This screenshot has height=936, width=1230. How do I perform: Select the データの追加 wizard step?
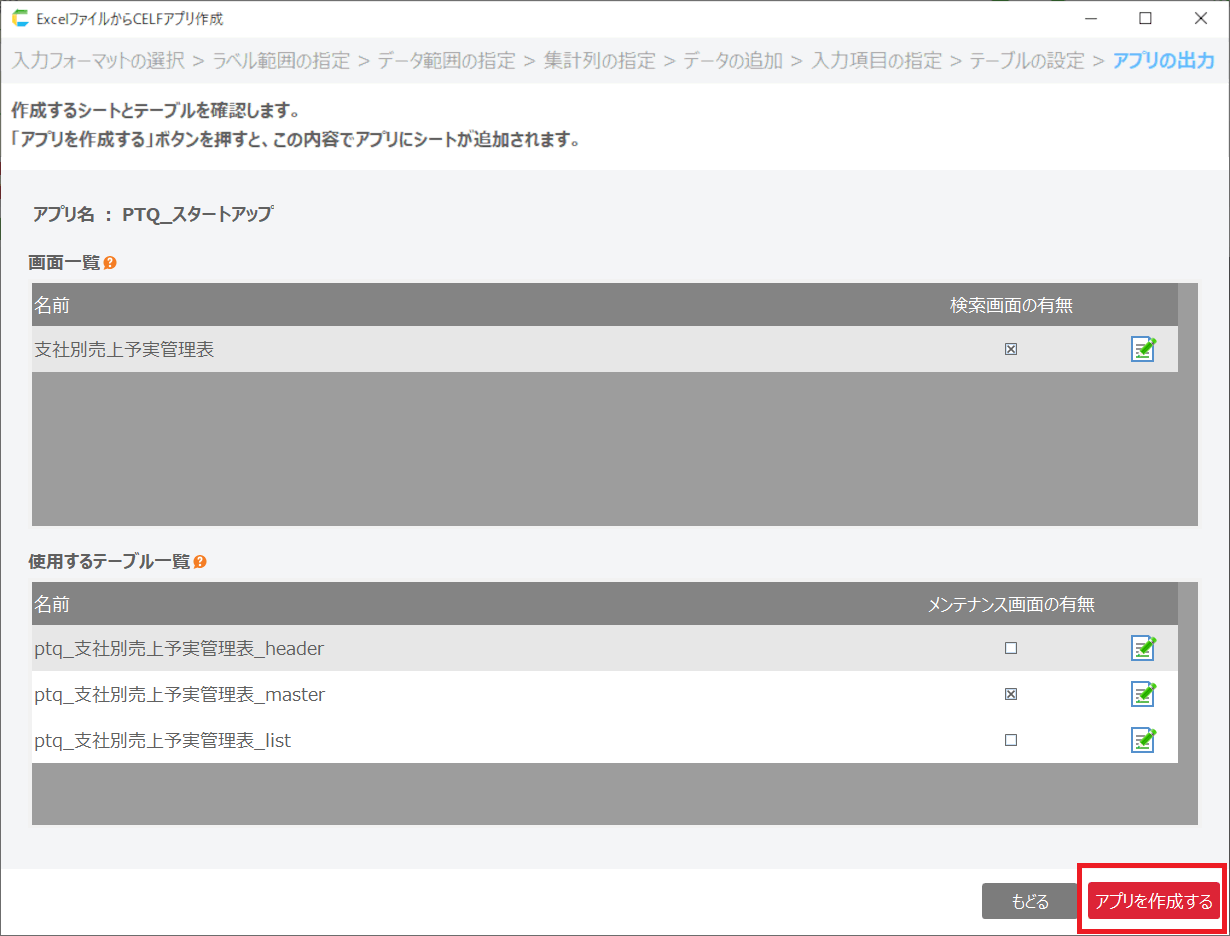point(733,61)
